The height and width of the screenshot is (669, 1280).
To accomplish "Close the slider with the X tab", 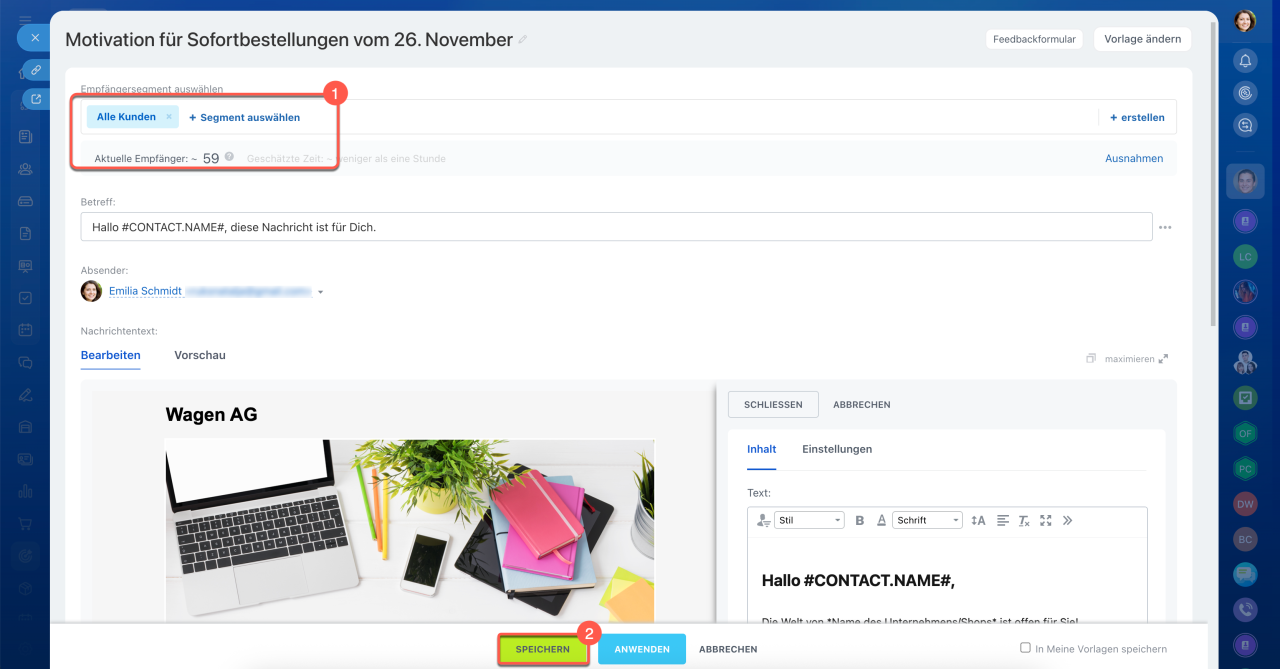I will point(34,38).
